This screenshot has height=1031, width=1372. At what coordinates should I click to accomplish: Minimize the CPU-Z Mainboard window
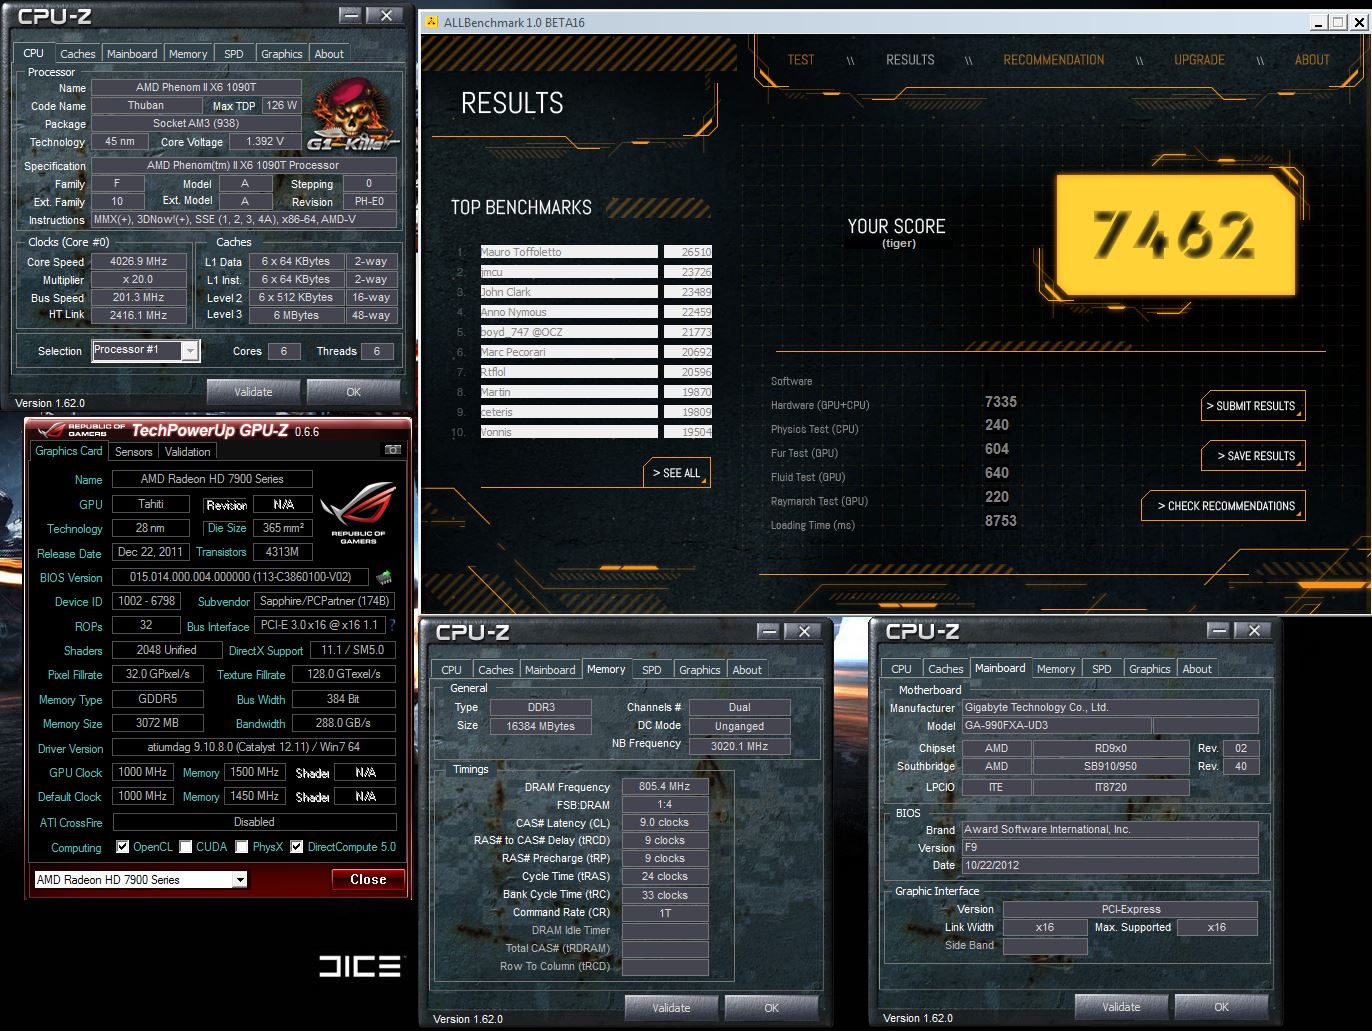pos(1218,630)
